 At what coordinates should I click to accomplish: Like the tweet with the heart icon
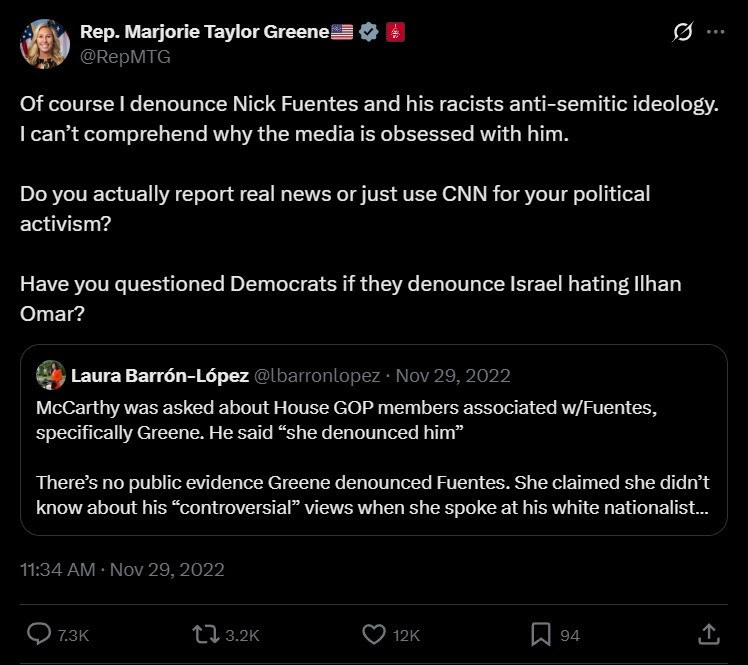point(373,634)
